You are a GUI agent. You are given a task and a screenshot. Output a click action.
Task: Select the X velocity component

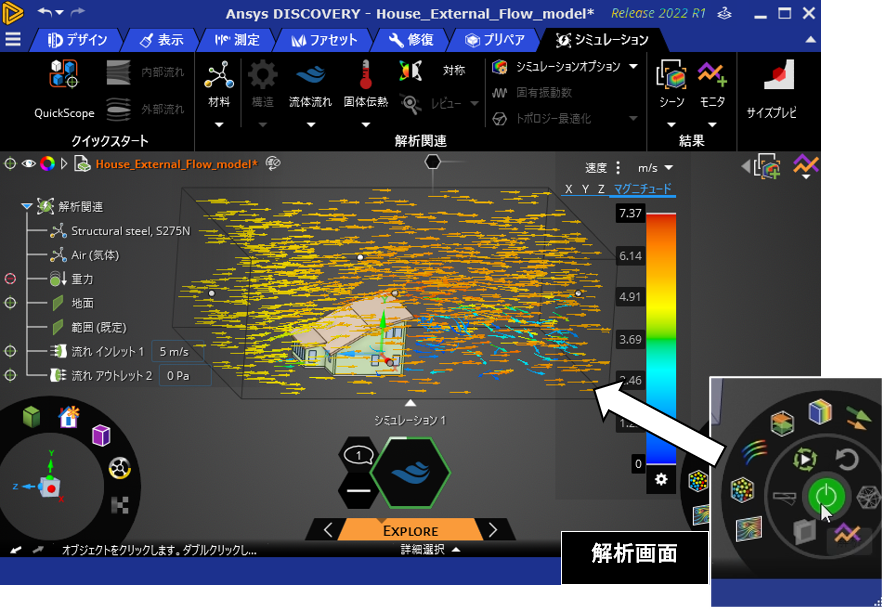point(568,189)
